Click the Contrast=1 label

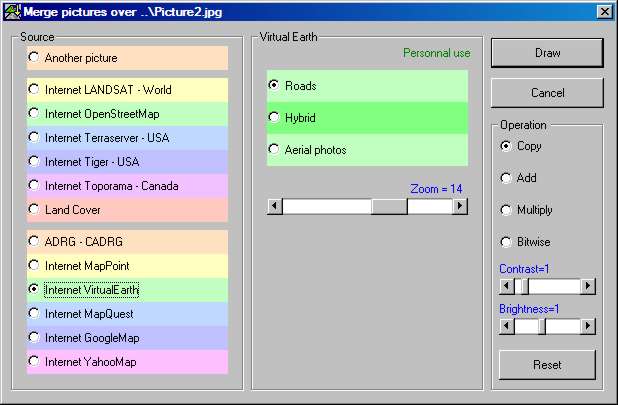point(524,269)
